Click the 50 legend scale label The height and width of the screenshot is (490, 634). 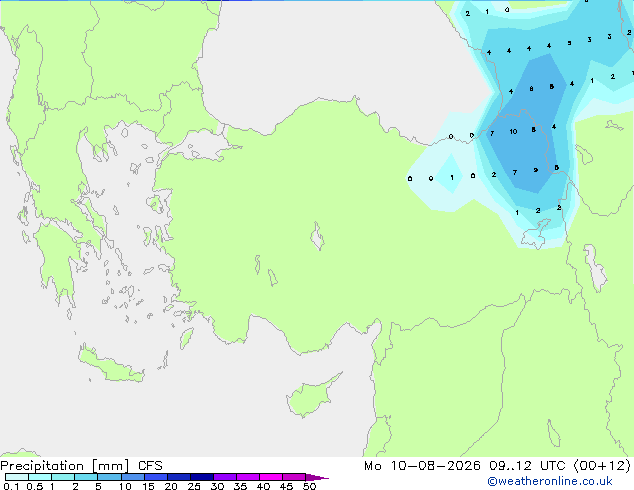pyautogui.click(x=309, y=486)
